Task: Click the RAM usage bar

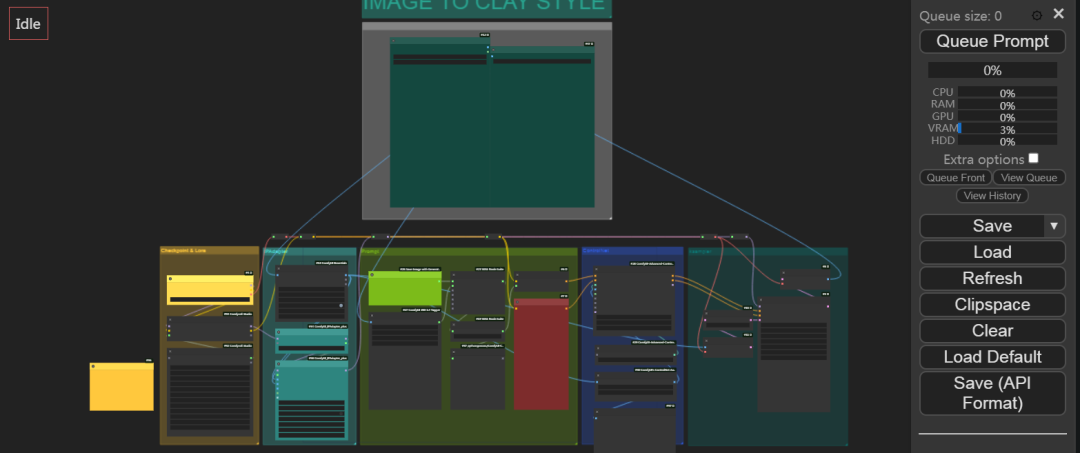Action: (x=1007, y=105)
